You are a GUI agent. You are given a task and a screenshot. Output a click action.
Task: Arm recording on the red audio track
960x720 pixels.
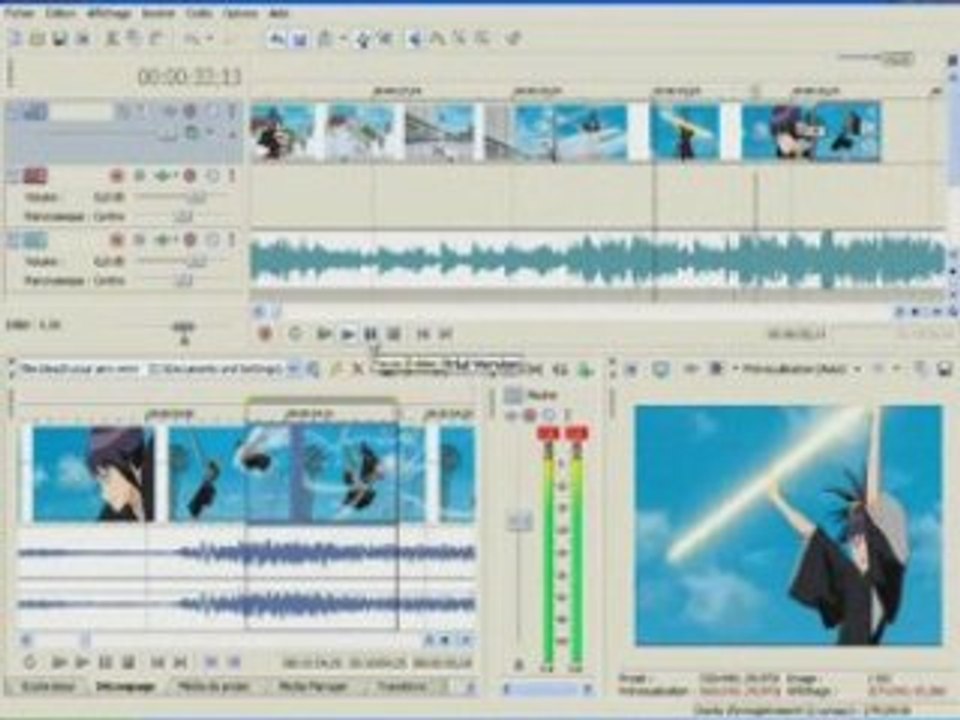(116, 176)
